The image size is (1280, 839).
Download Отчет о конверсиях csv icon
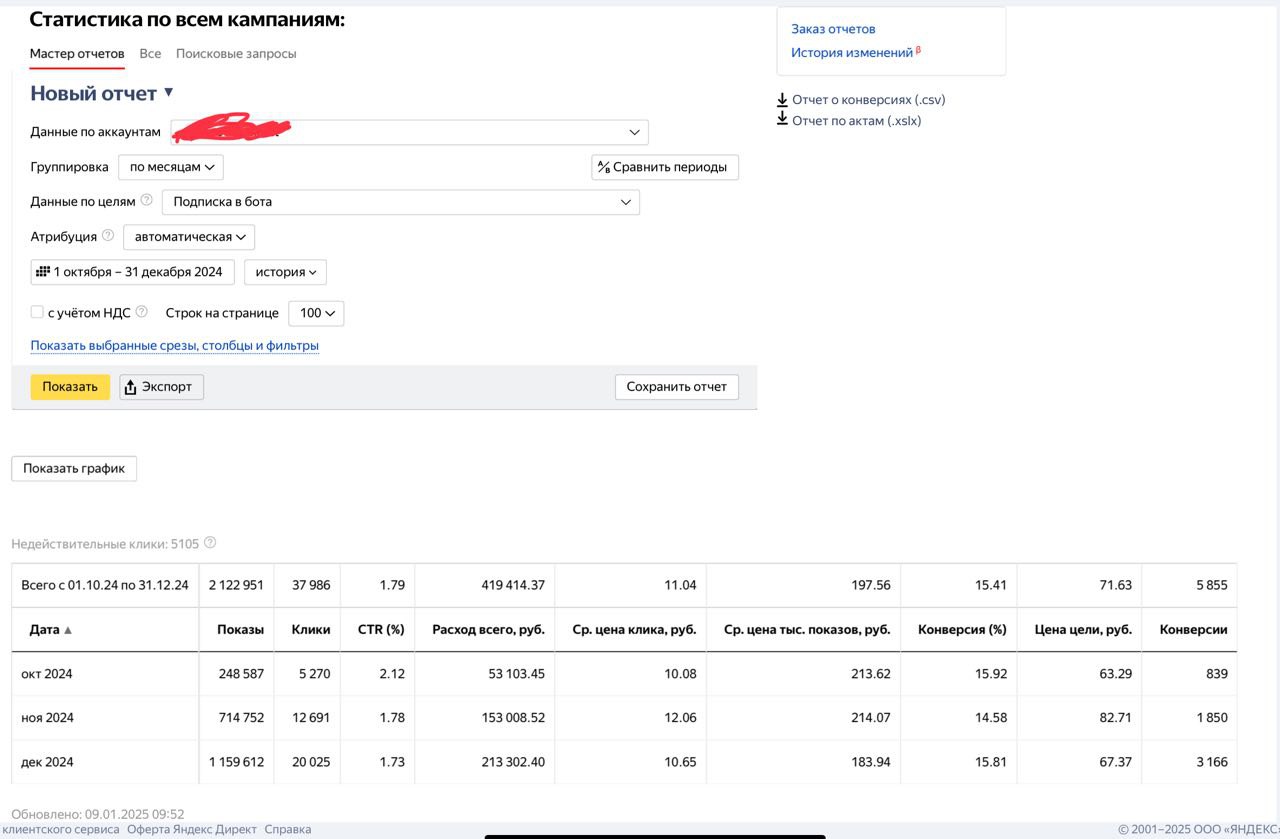[x=783, y=100]
